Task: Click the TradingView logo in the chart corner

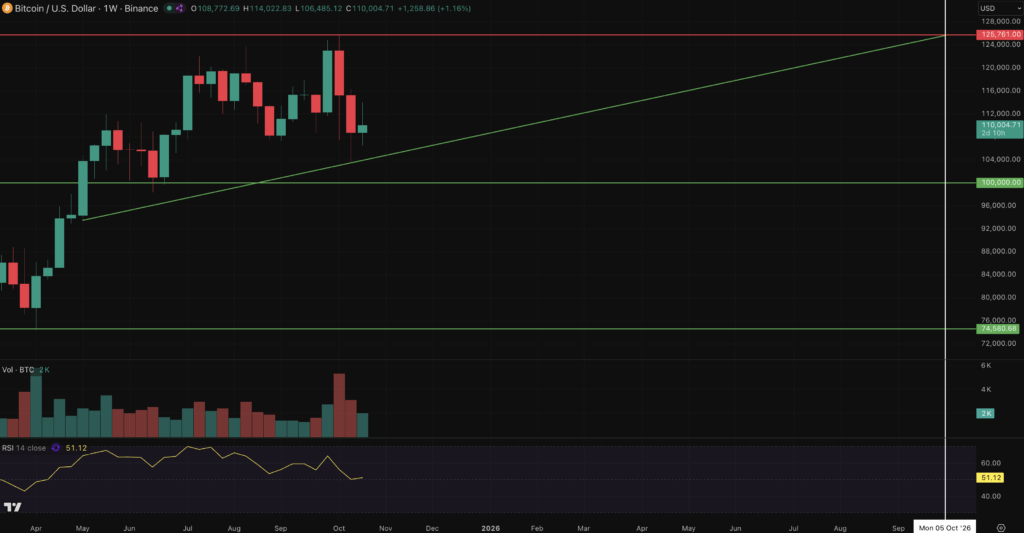Action: point(13,509)
